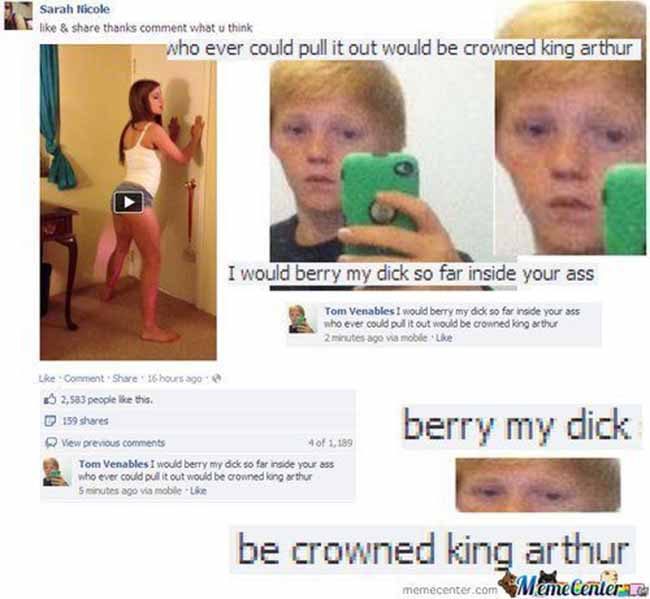This screenshot has height=599, width=650.
Task: Open the Sarah Nicole profile link
Action: pos(75,10)
